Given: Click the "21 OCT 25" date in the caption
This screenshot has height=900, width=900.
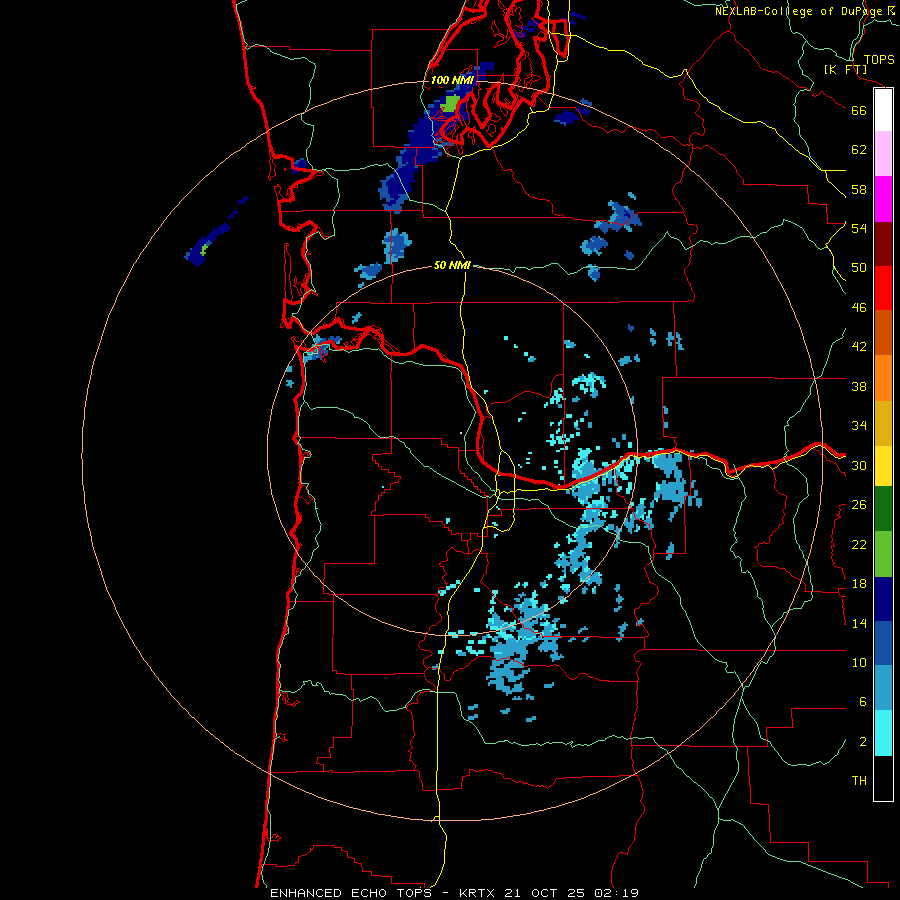Looking at the screenshot, I should pyautogui.click(x=545, y=893).
